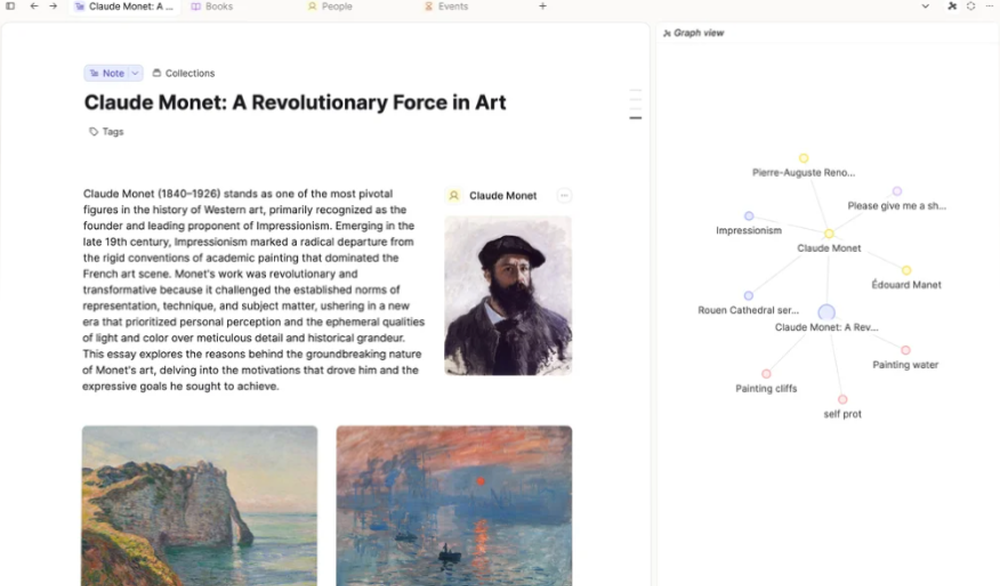
Task: Select the Rouen Cathedral series node
Action: point(748,296)
